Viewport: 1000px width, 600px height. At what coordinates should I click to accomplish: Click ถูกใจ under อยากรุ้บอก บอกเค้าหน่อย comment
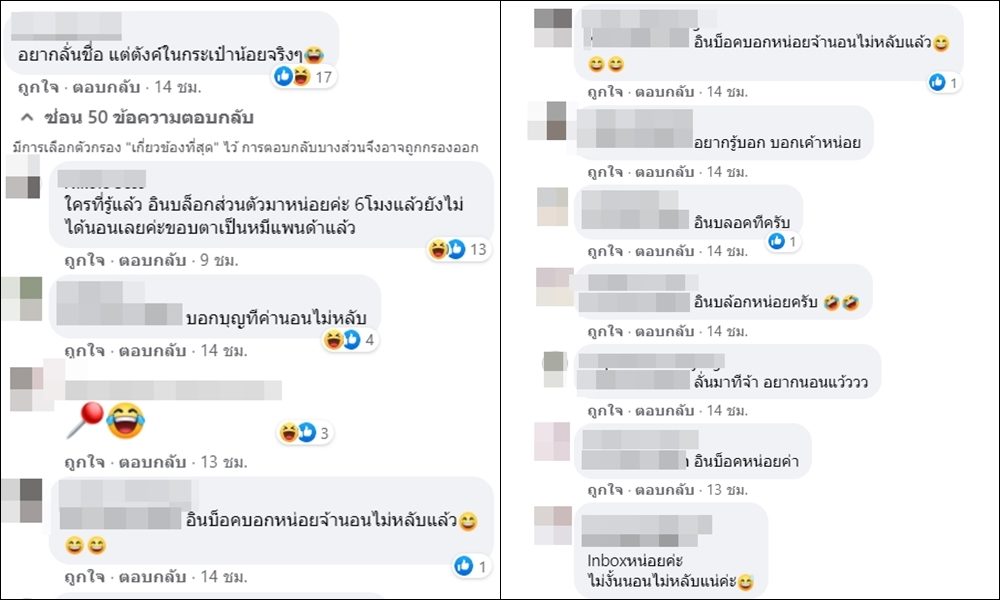click(x=605, y=172)
